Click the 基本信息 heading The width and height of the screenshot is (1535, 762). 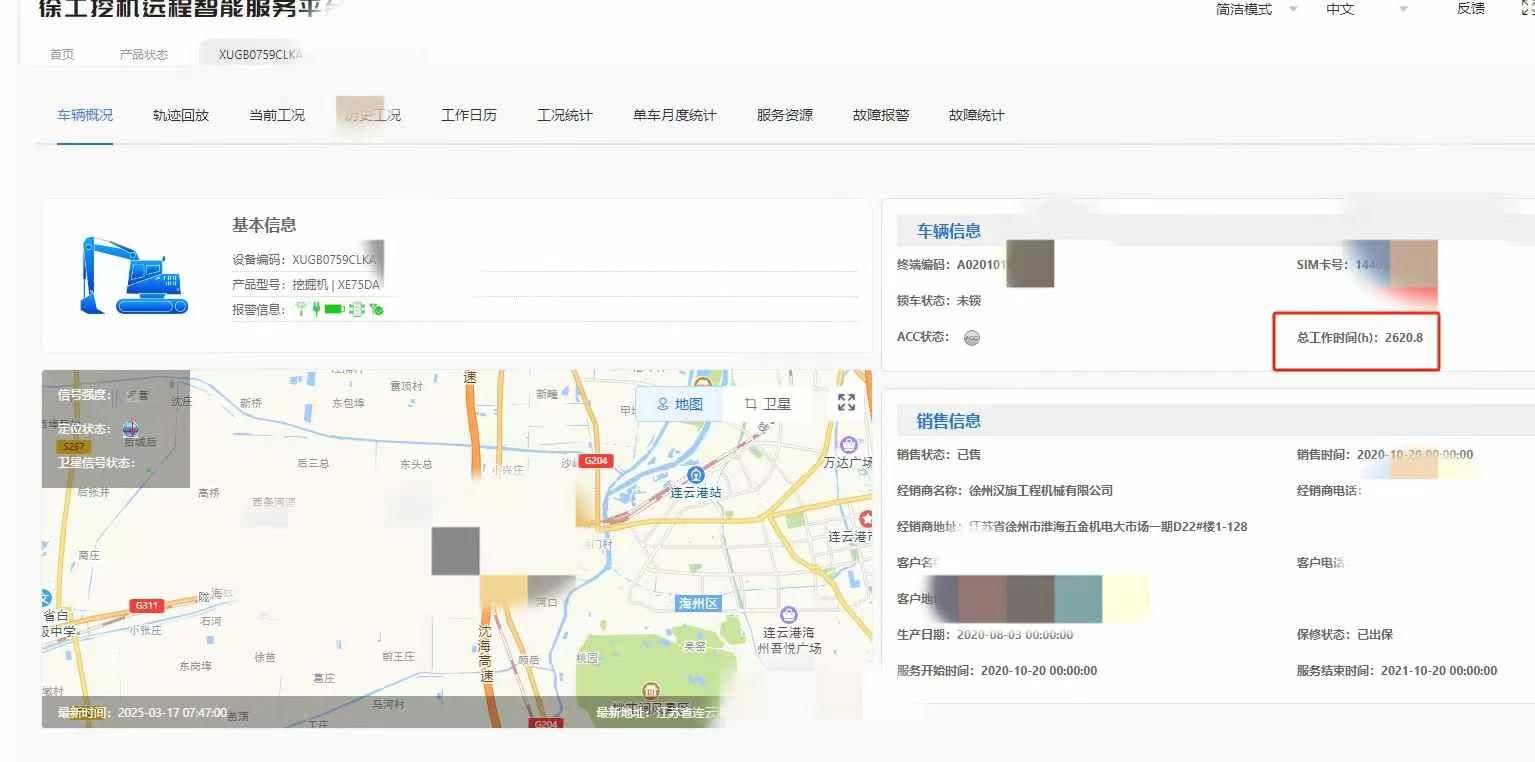coord(264,225)
